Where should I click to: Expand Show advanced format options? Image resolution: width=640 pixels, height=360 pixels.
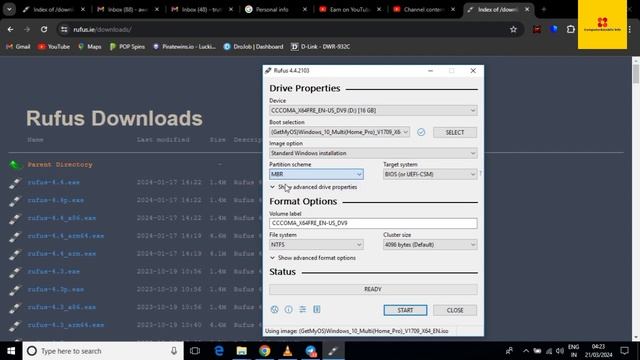[x=313, y=258]
